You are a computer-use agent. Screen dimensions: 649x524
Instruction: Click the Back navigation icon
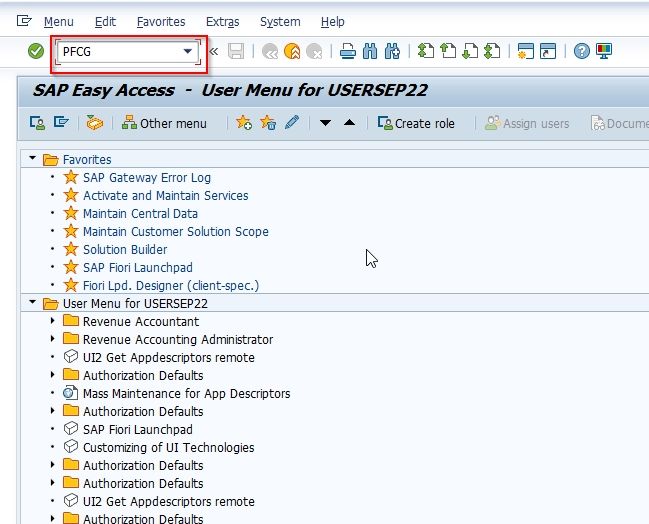(x=270, y=52)
